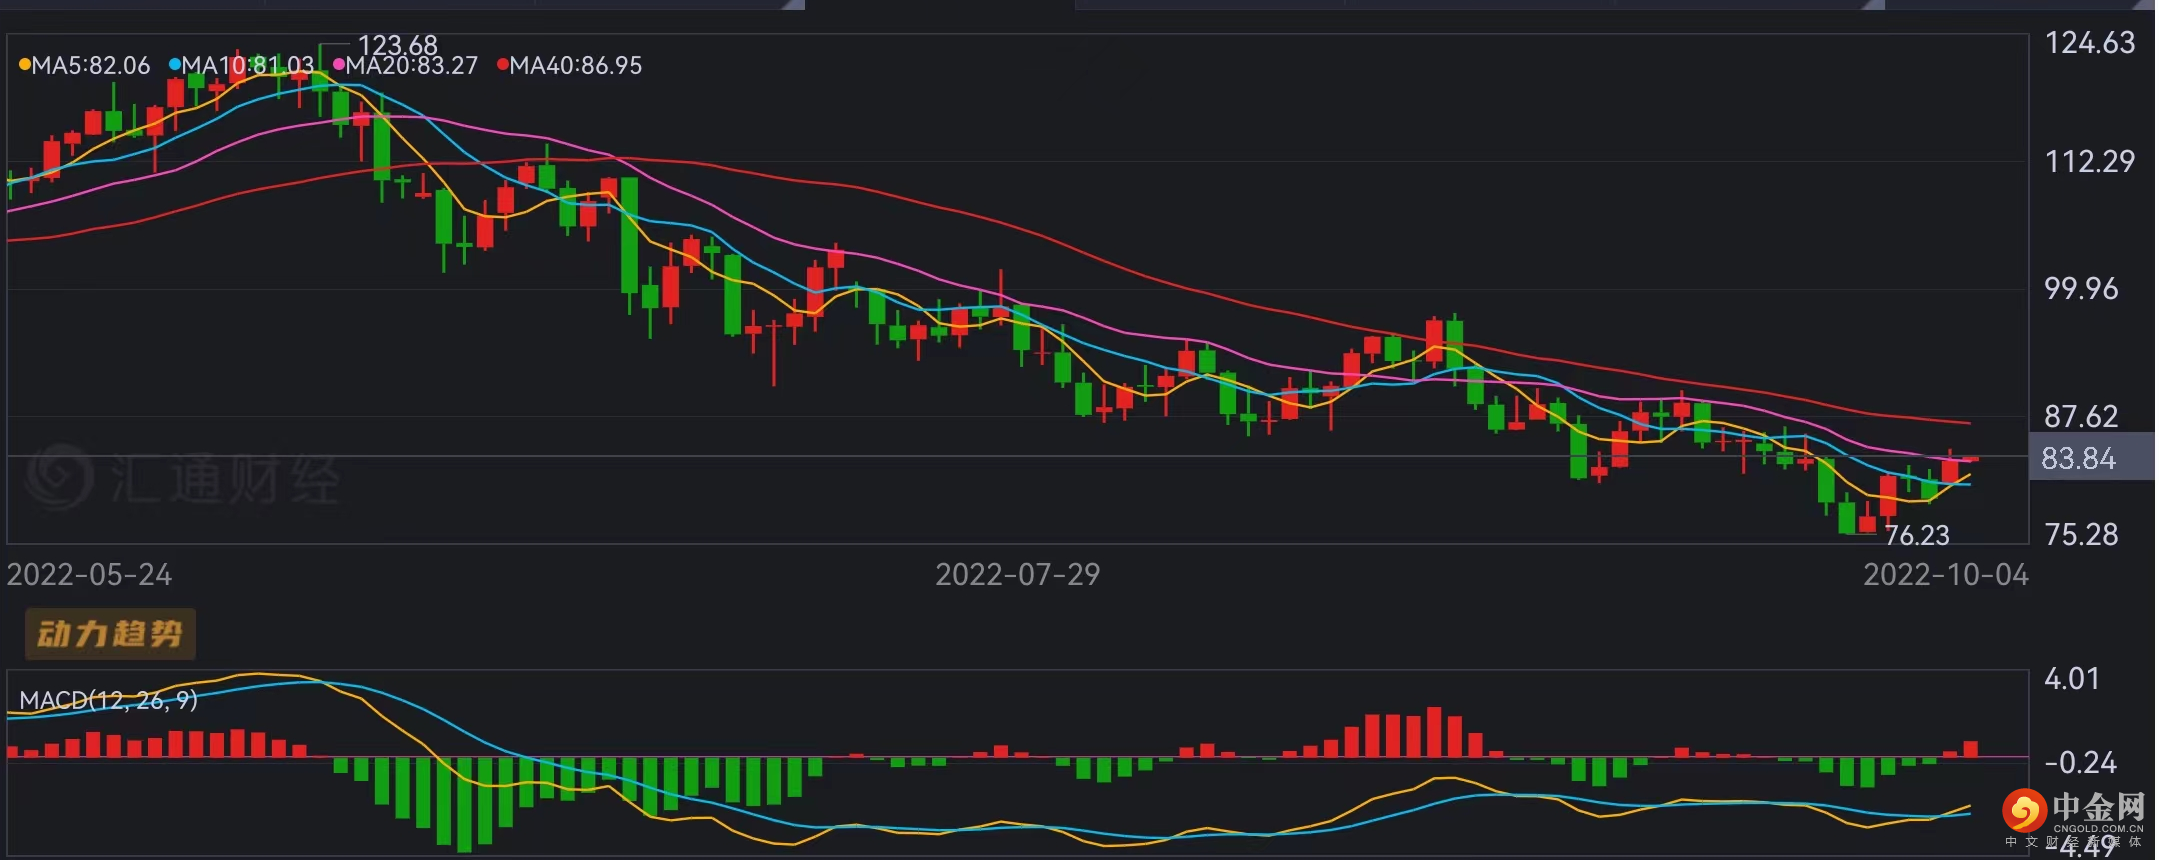
Task: Select the MA40:86.95 legend label
Action: pyautogui.click(x=576, y=66)
